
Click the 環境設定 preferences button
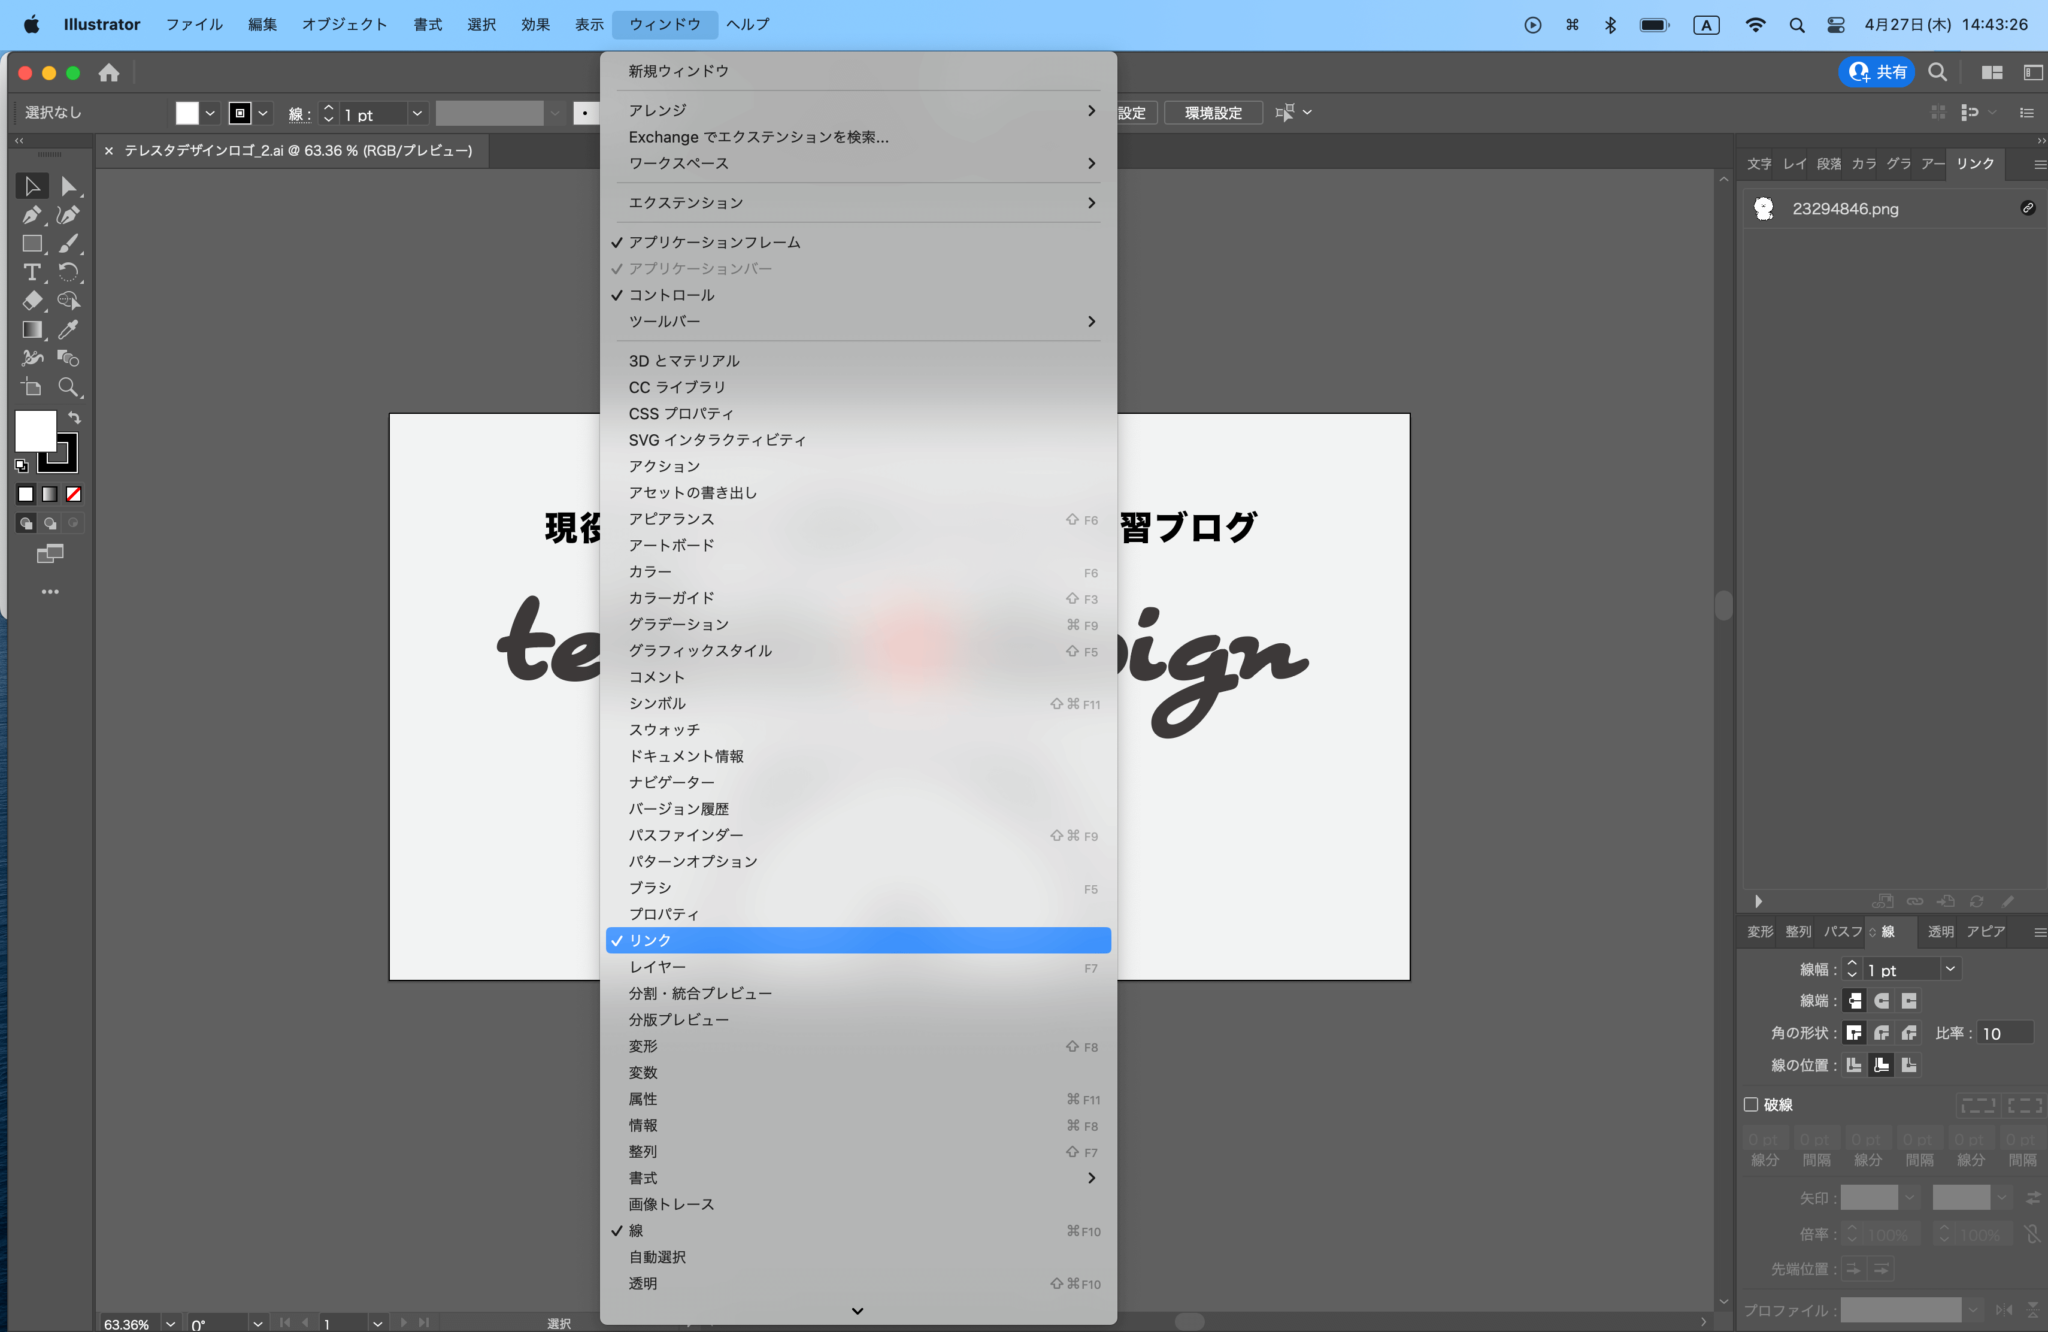[x=1213, y=113]
